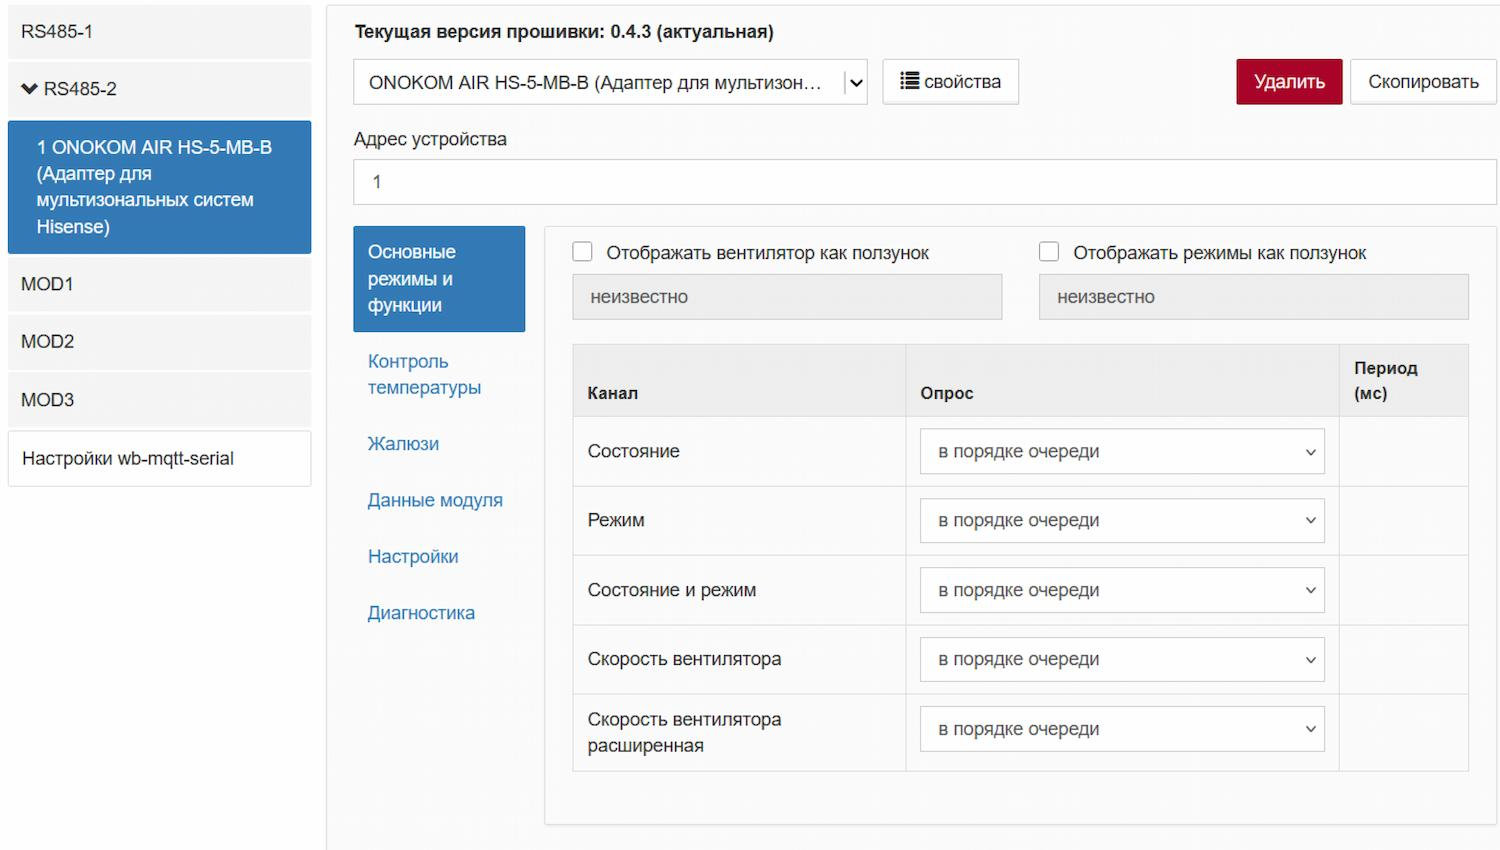1500x850 pixels.
Task: Open polling dropdown for Скорость вентилятора
Action: [x=1121, y=659]
